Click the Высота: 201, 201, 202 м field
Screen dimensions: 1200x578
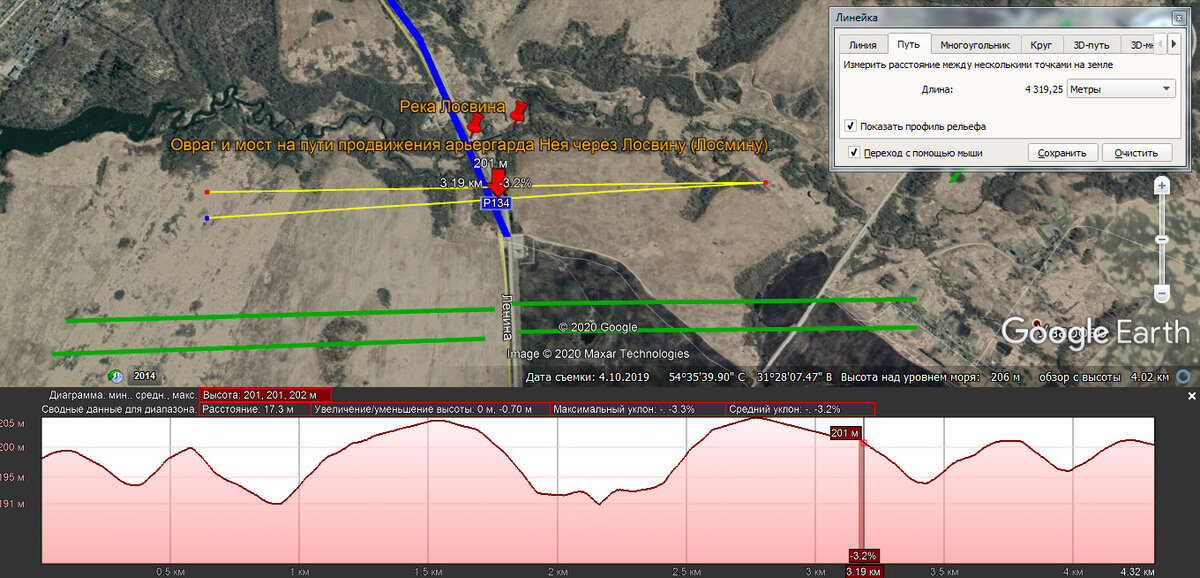[265, 395]
